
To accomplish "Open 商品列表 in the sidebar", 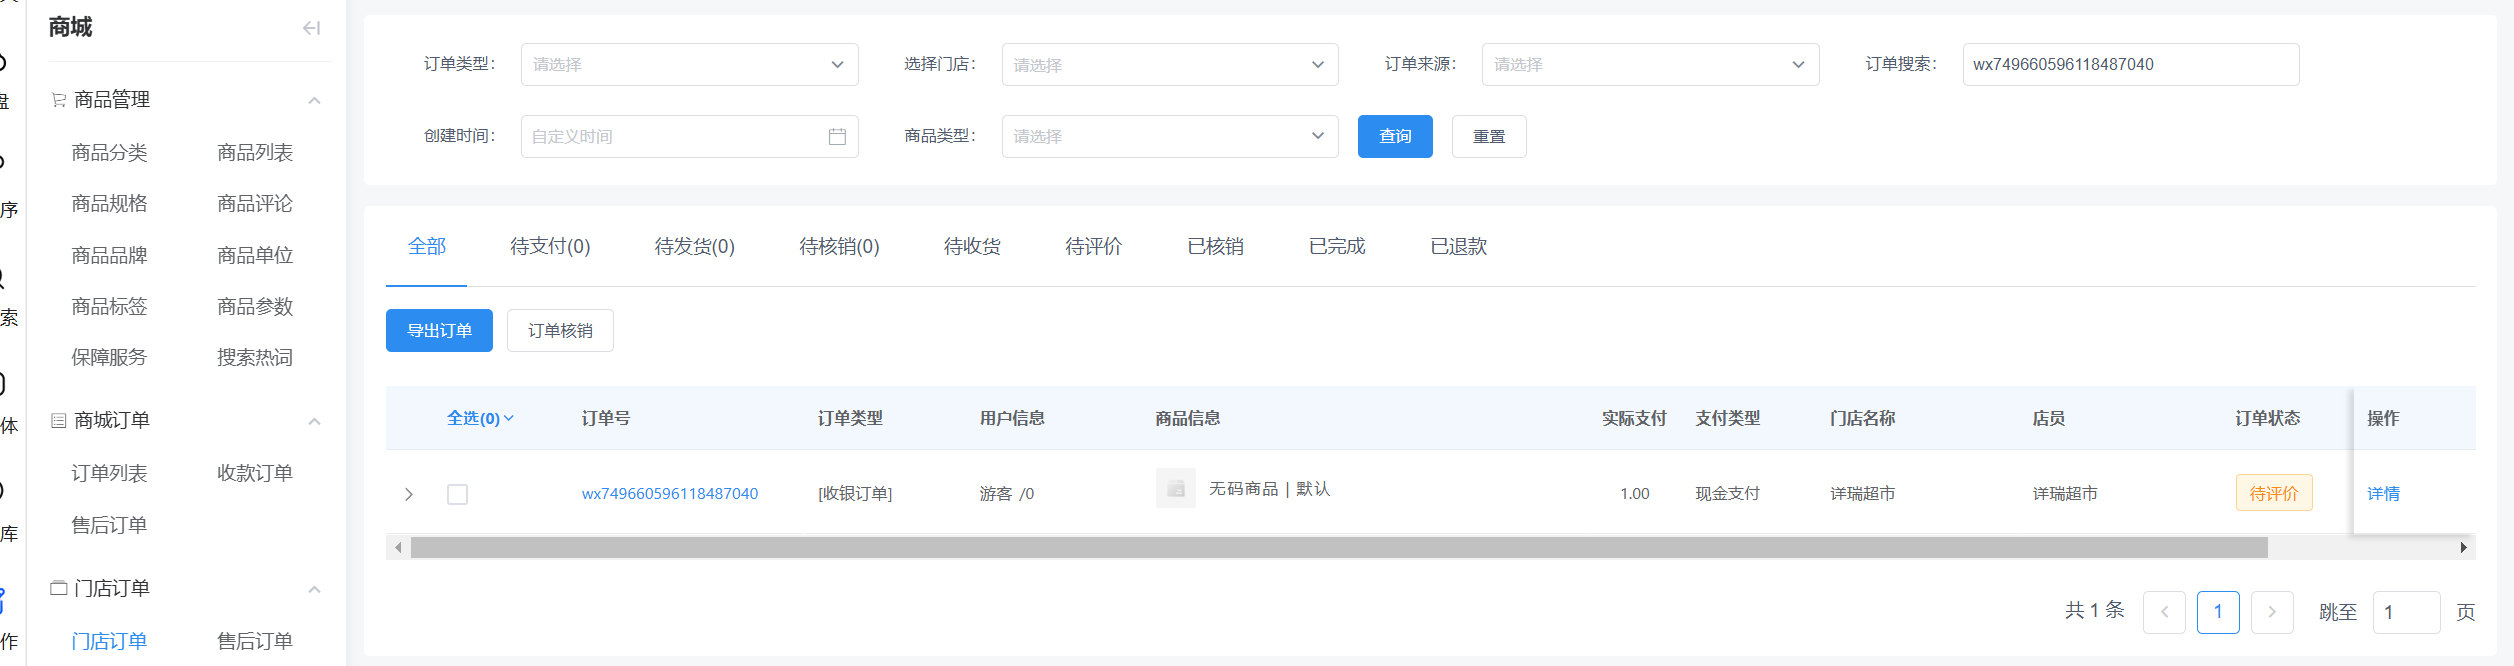I will [x=255, y=153].
